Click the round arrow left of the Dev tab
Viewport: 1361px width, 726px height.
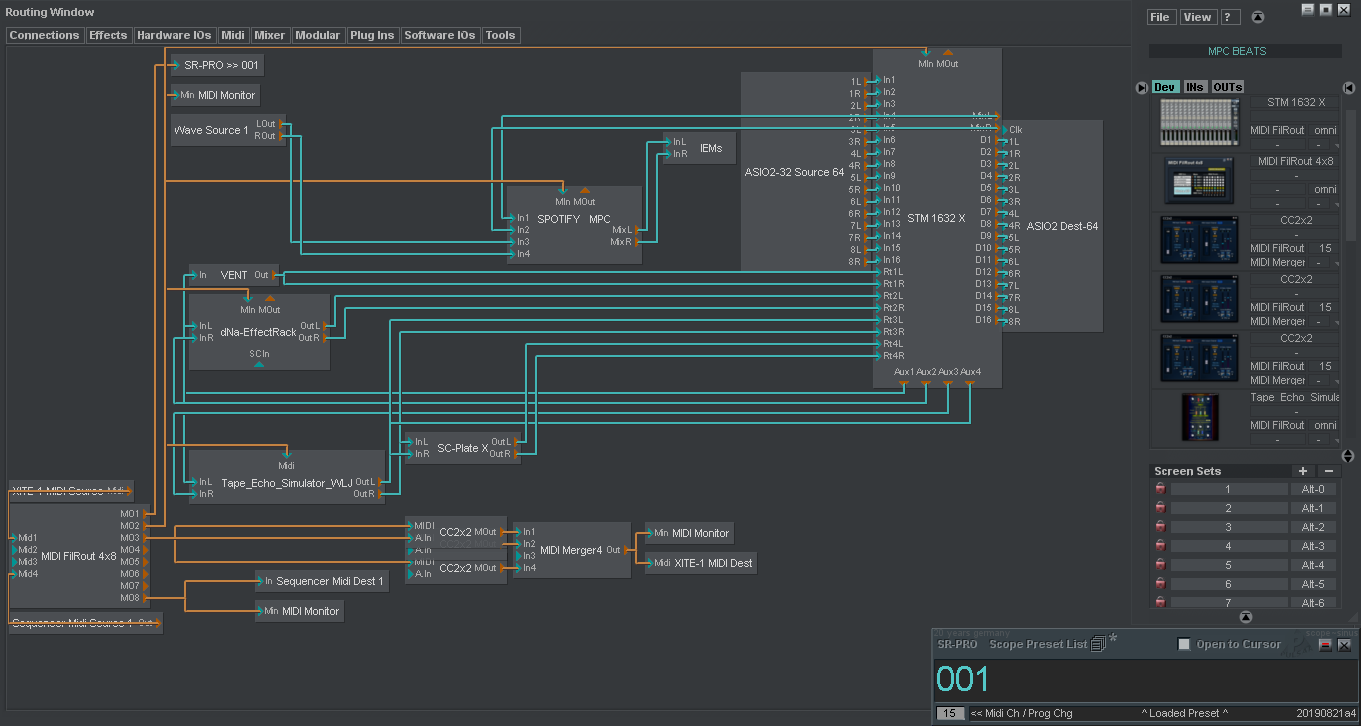point(1141,88)
